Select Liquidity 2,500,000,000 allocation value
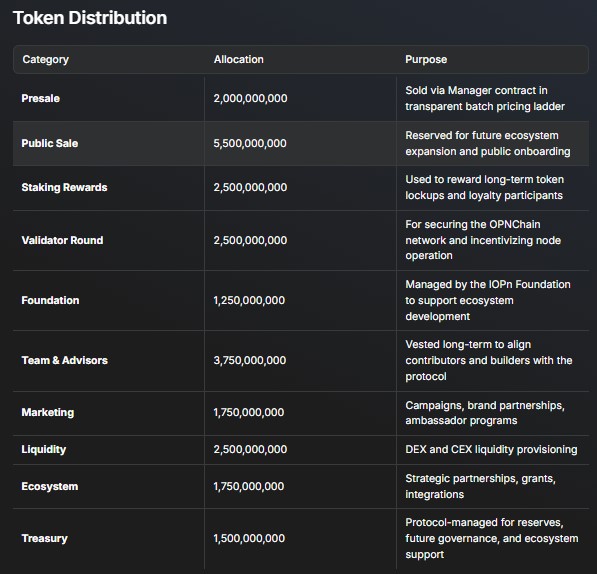 coord(251,449)
